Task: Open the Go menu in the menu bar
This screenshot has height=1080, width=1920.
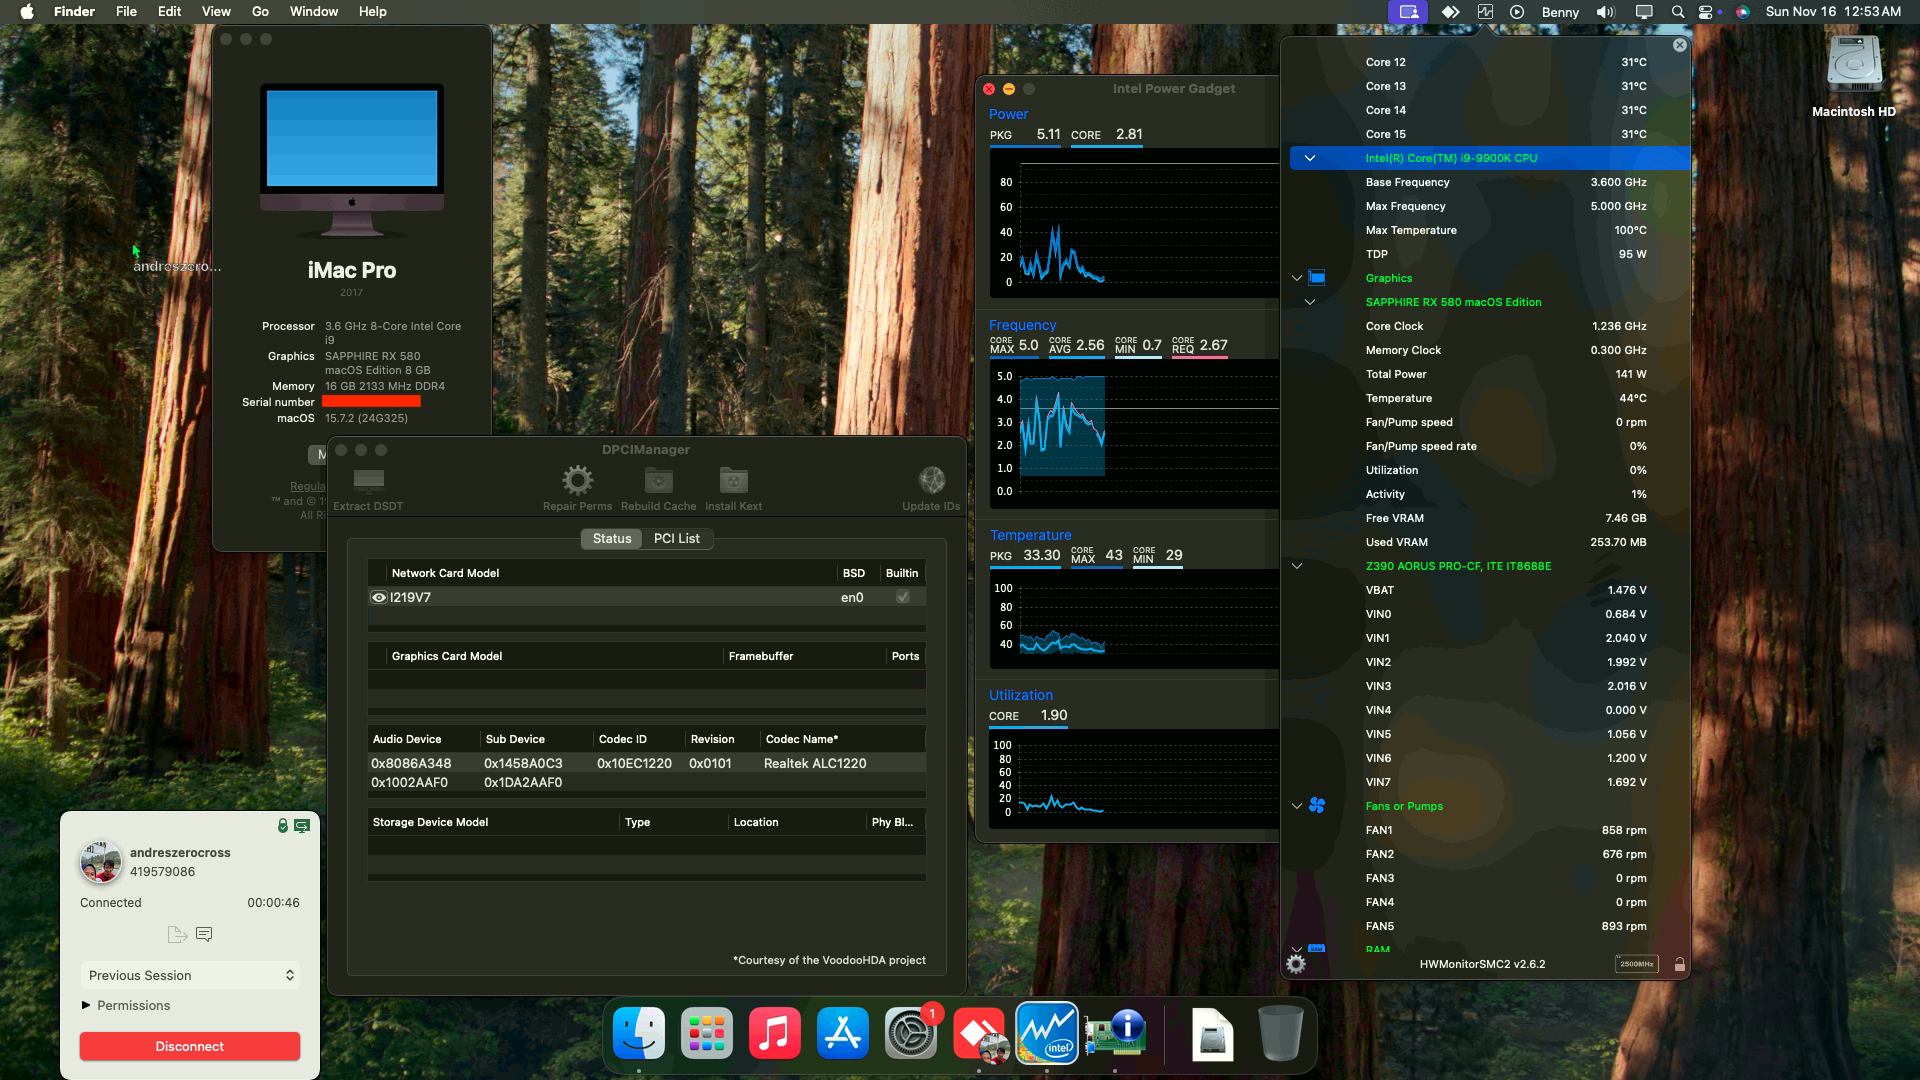Action: (259, 11)
